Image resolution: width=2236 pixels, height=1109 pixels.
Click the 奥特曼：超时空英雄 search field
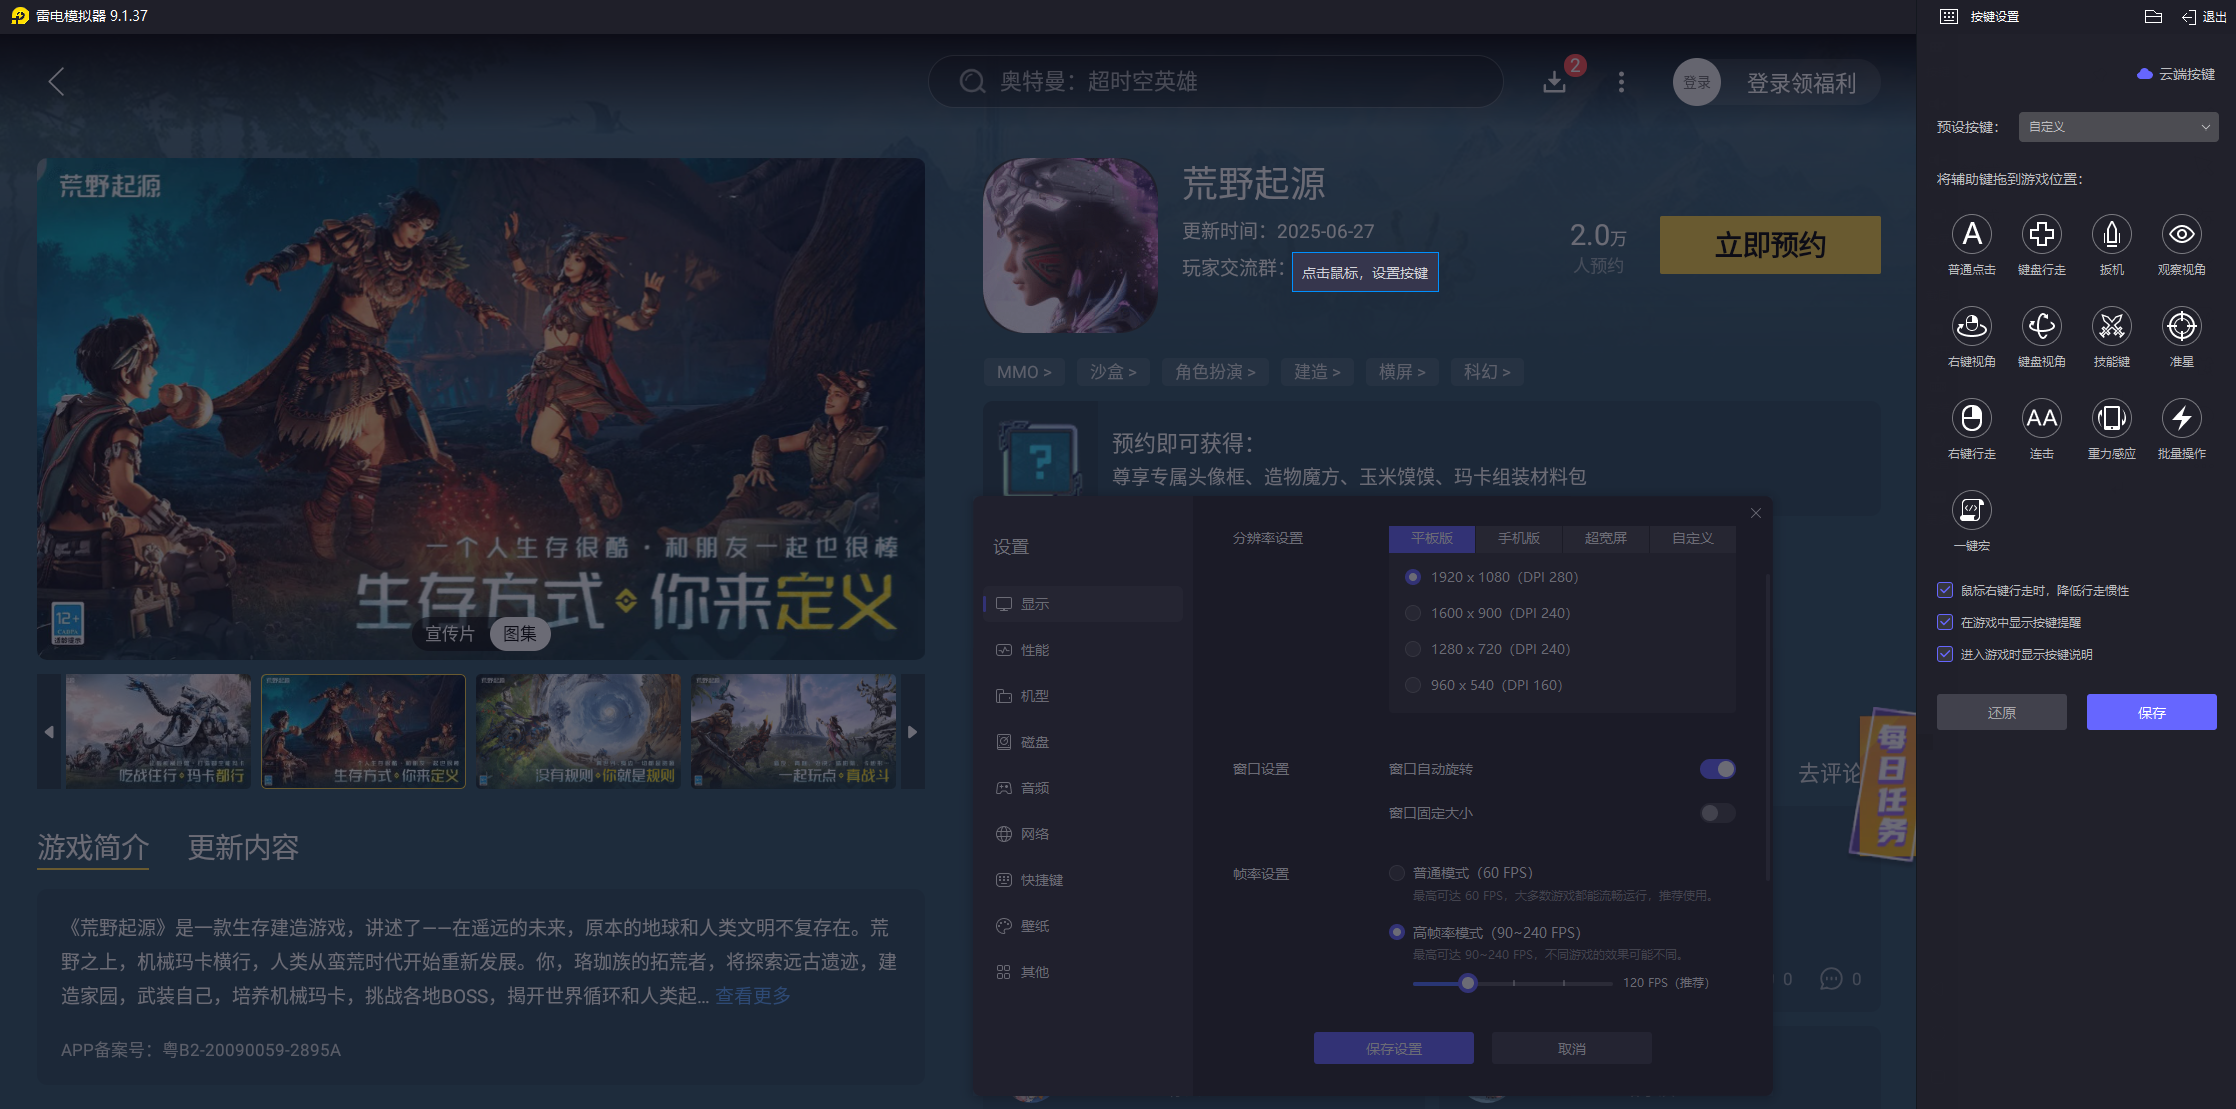tap(1215, 82)
